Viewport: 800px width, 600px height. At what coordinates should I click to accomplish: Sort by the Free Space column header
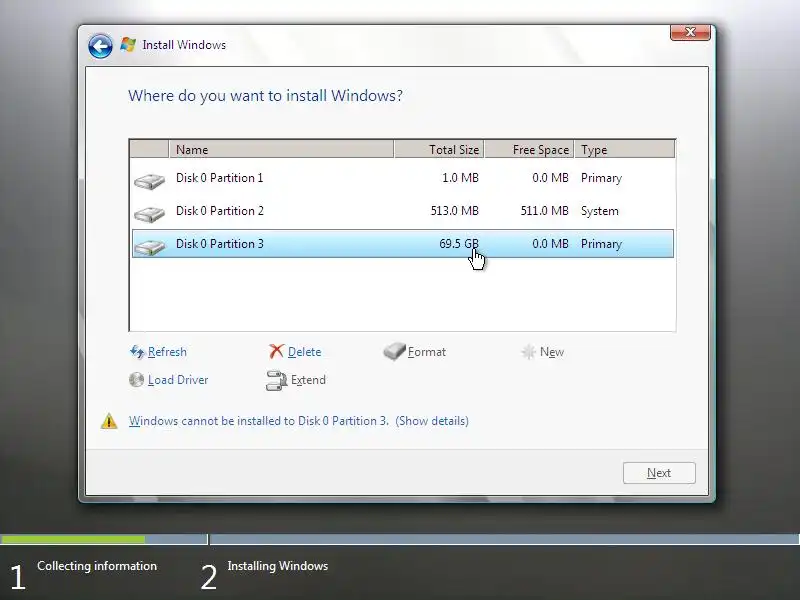click(529, 149)
